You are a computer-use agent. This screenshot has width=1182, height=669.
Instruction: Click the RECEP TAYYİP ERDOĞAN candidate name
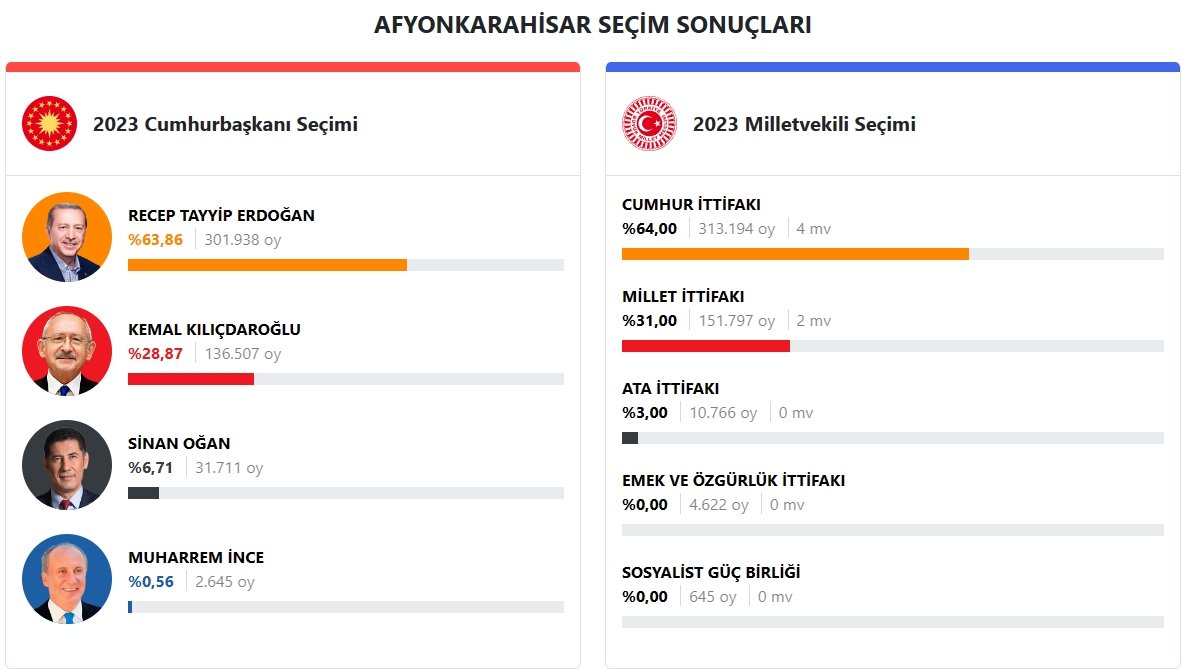(221, 216)
